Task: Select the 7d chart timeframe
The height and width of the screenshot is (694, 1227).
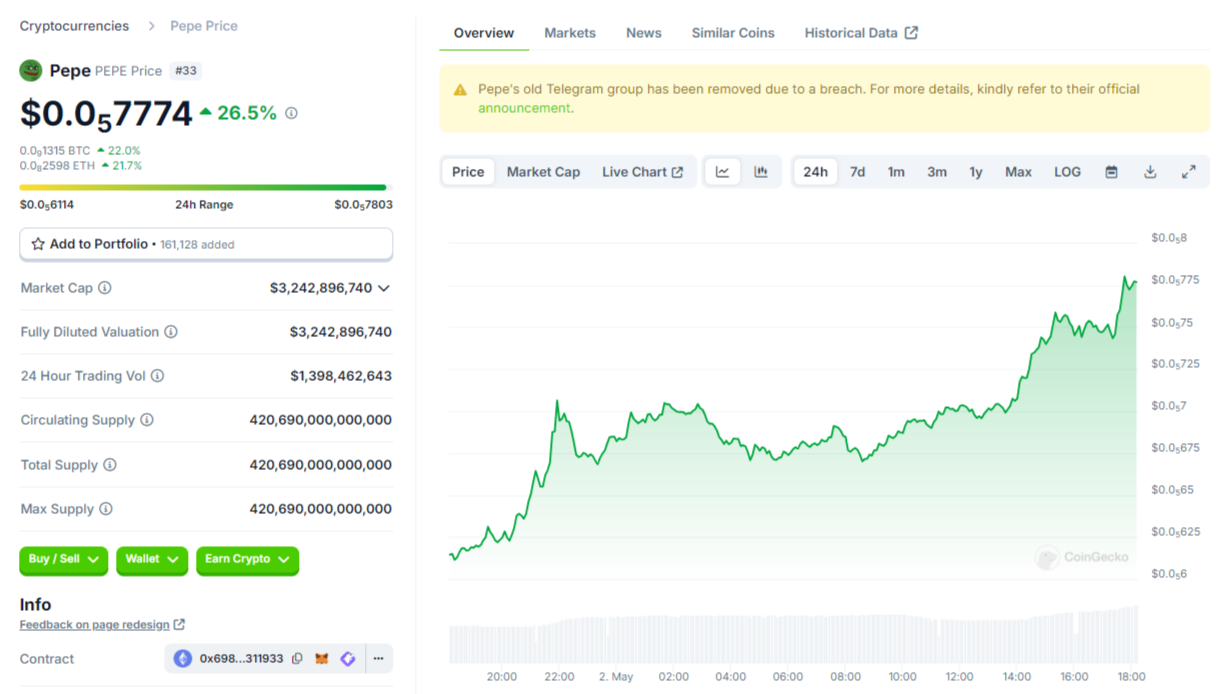Action: point(856,171)
